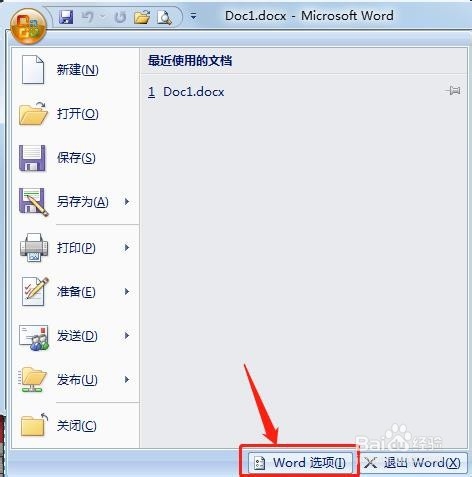The width and height of the screenshot is (472, 477).
Task: Click the Save icon in Quick Access Toolbar
Action: coord(66,17)
